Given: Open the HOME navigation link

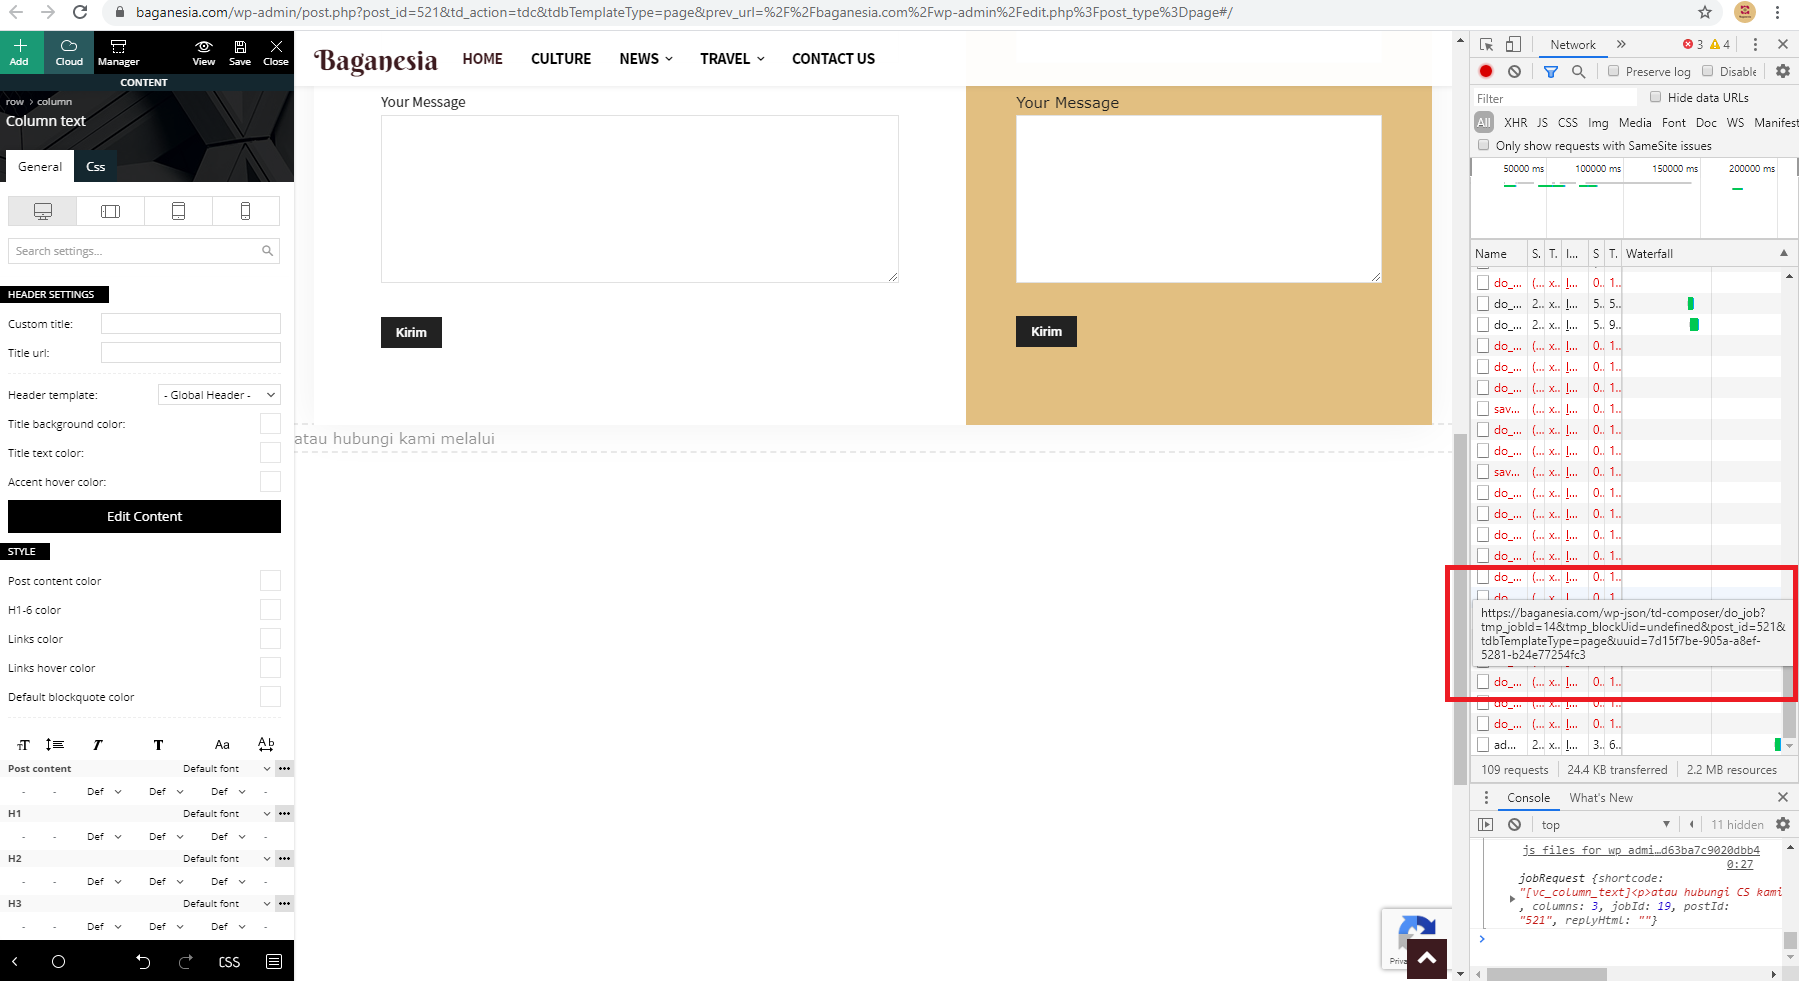Looking at the screenshot, I should pyautogui.click(x=482, y=59).
